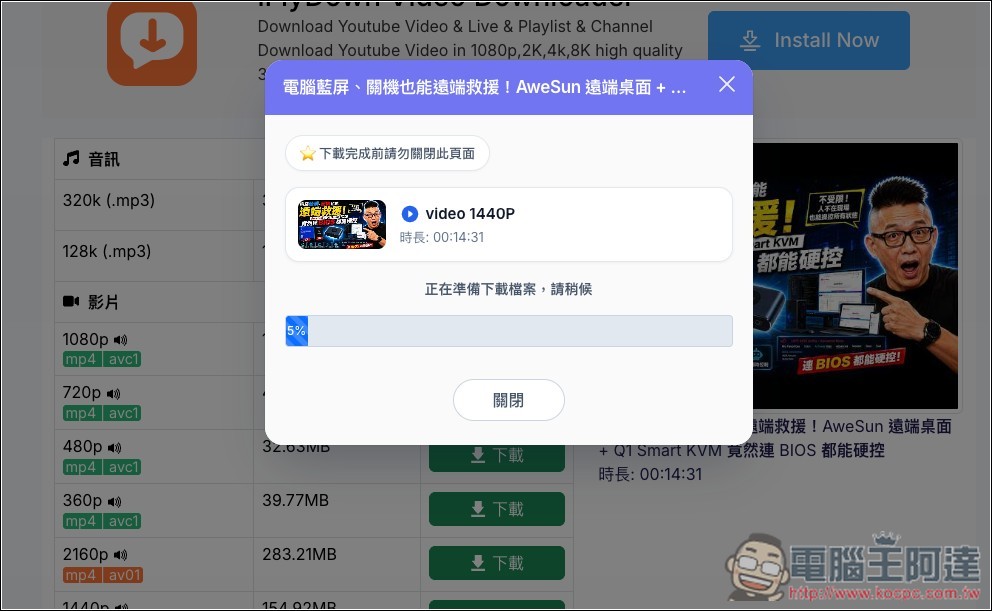Click the music note icon beside 音訊
This screenshot has height=611, width=992.
[x=71, y=158]
